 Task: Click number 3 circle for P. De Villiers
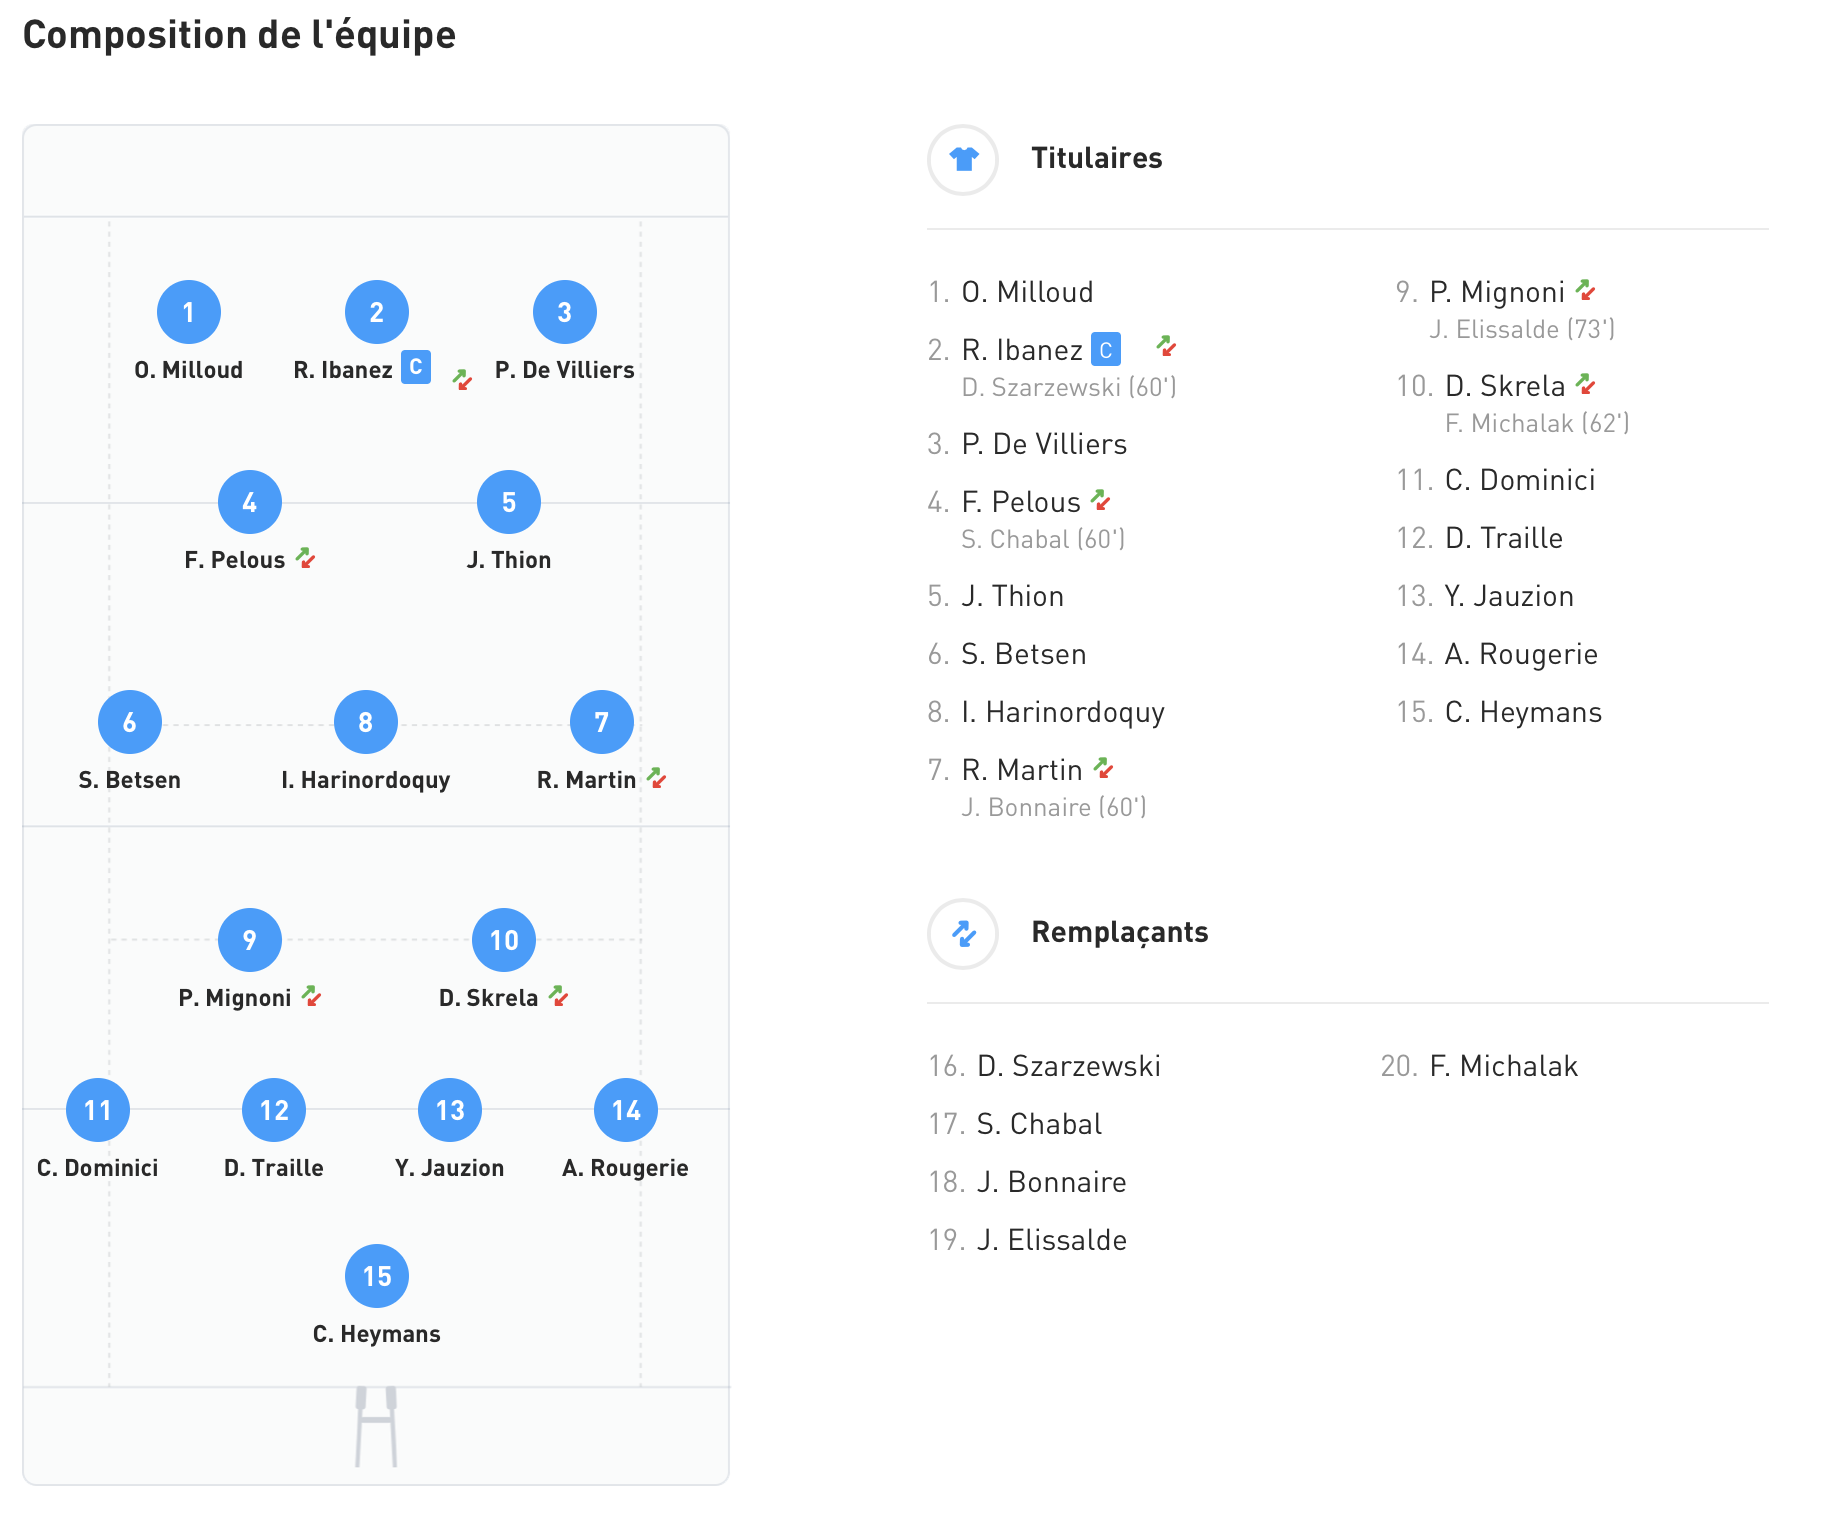[x=565, y=312]
